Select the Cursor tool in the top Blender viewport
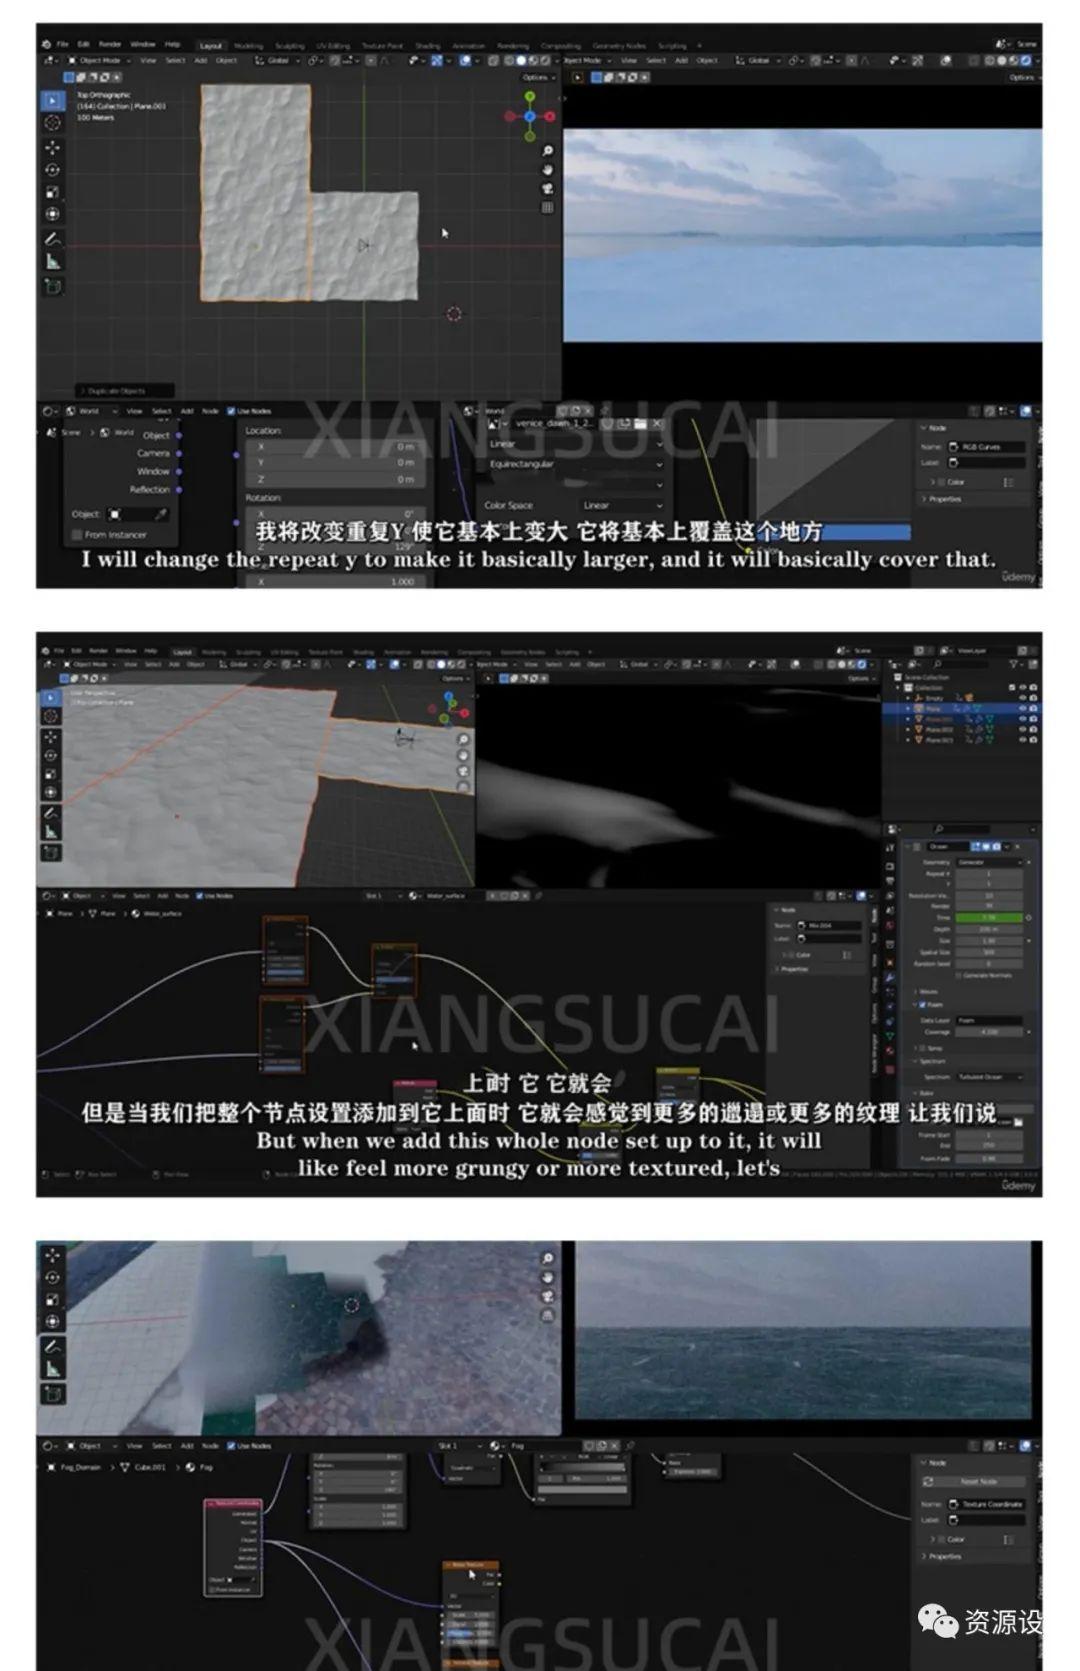 click(53, 123)
